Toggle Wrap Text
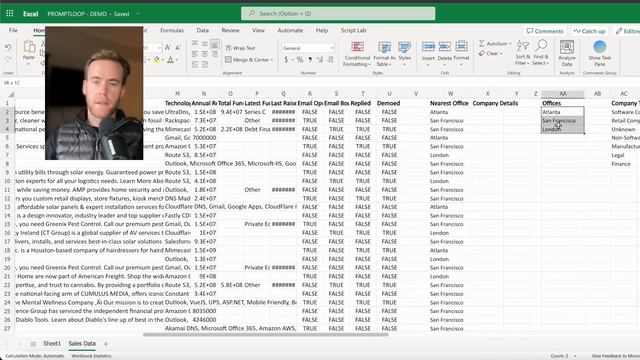This screenshot has width=640, height=360. click(240, 48)
